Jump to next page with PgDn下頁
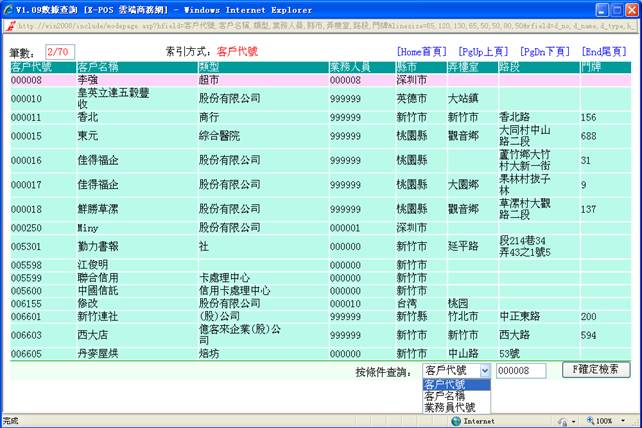This screenshot has width=642, height=428. (x=545, y=50)
